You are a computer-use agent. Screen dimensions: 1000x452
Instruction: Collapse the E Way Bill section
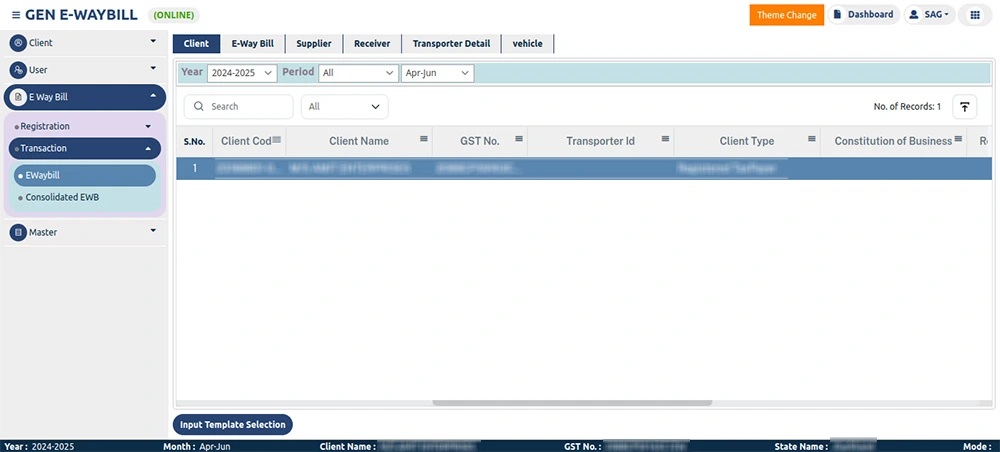click(x=153, y=96)
